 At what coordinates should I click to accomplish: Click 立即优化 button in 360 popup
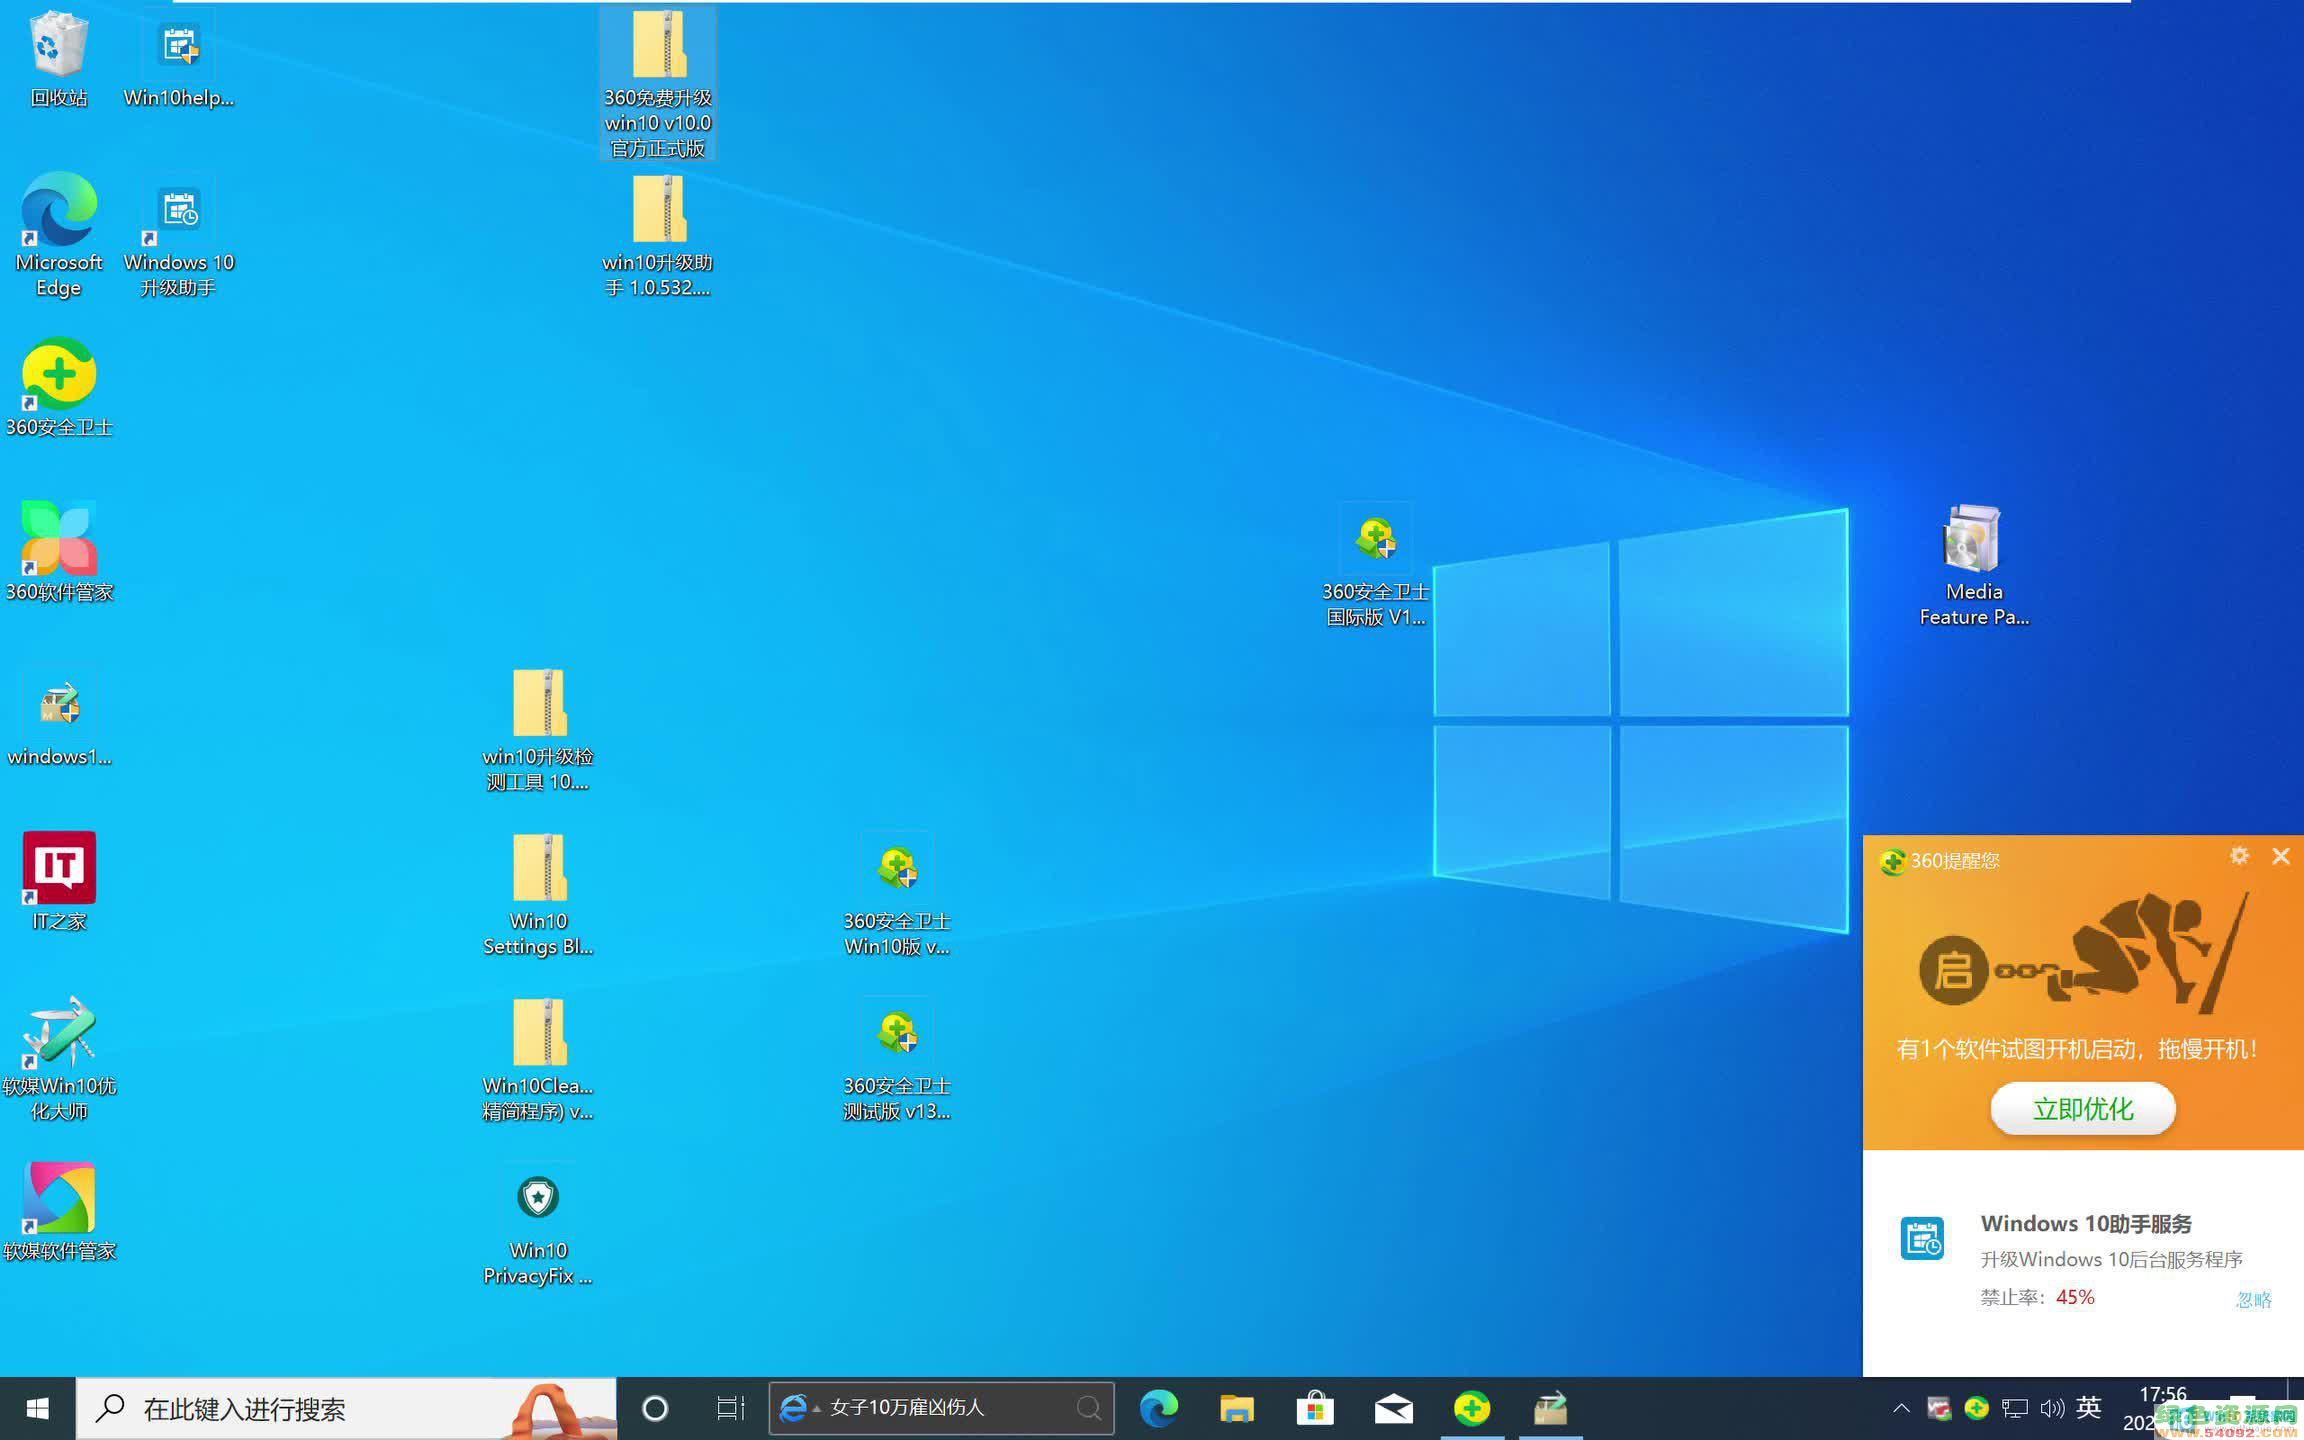2083,1108
